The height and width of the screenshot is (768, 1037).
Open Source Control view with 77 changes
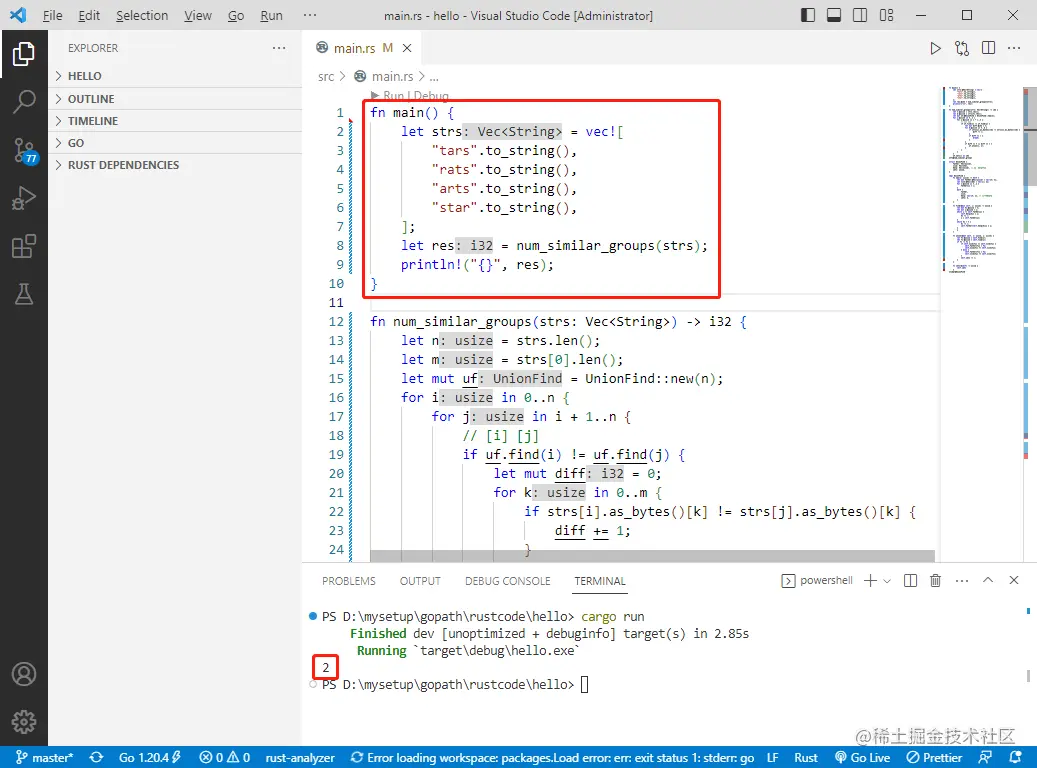pos(24,151)
